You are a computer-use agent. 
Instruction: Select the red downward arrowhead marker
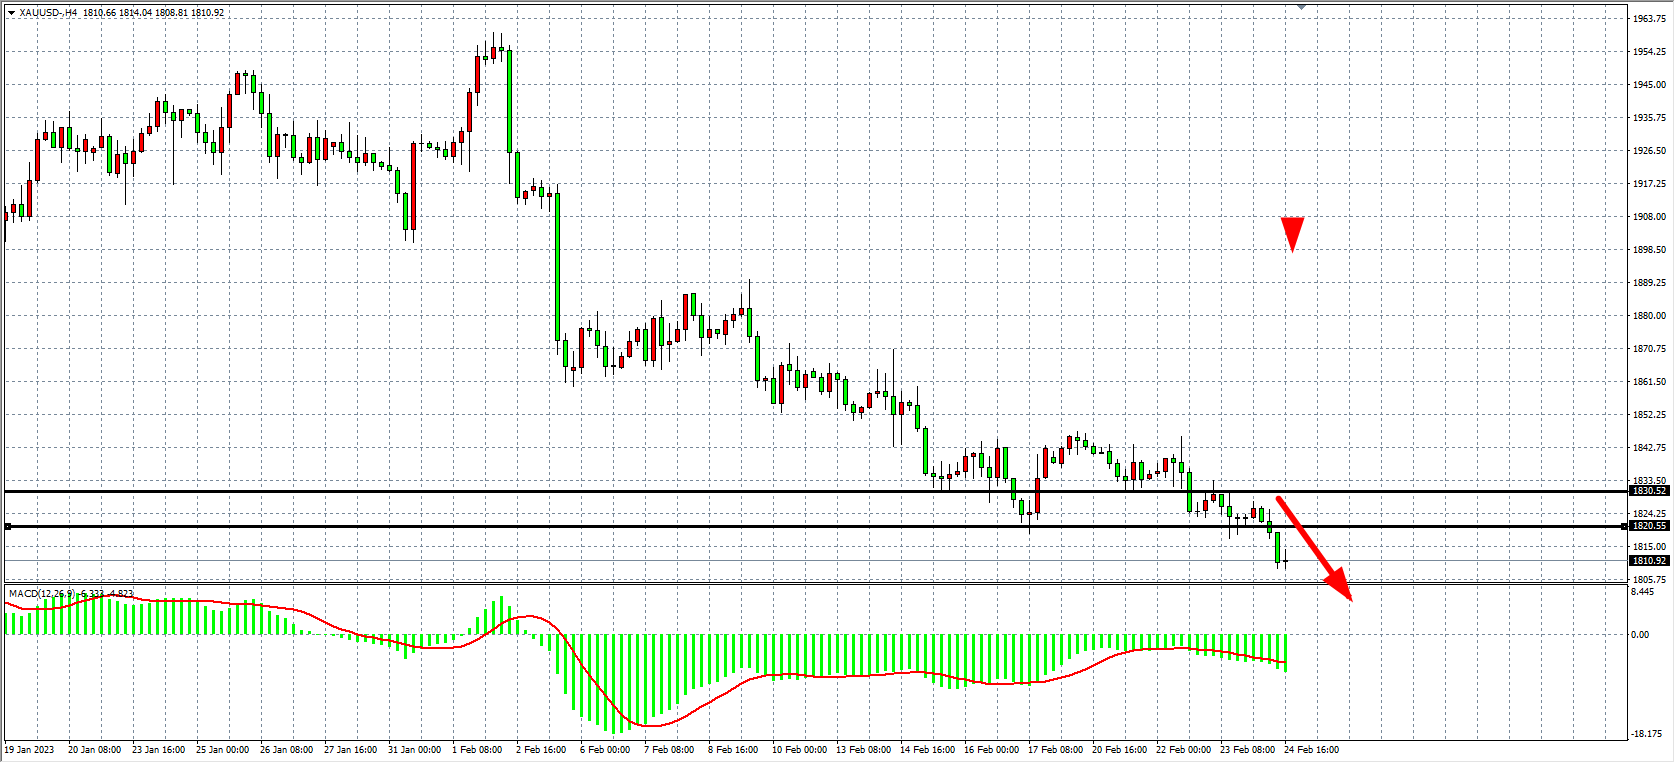click(1292, 233)
